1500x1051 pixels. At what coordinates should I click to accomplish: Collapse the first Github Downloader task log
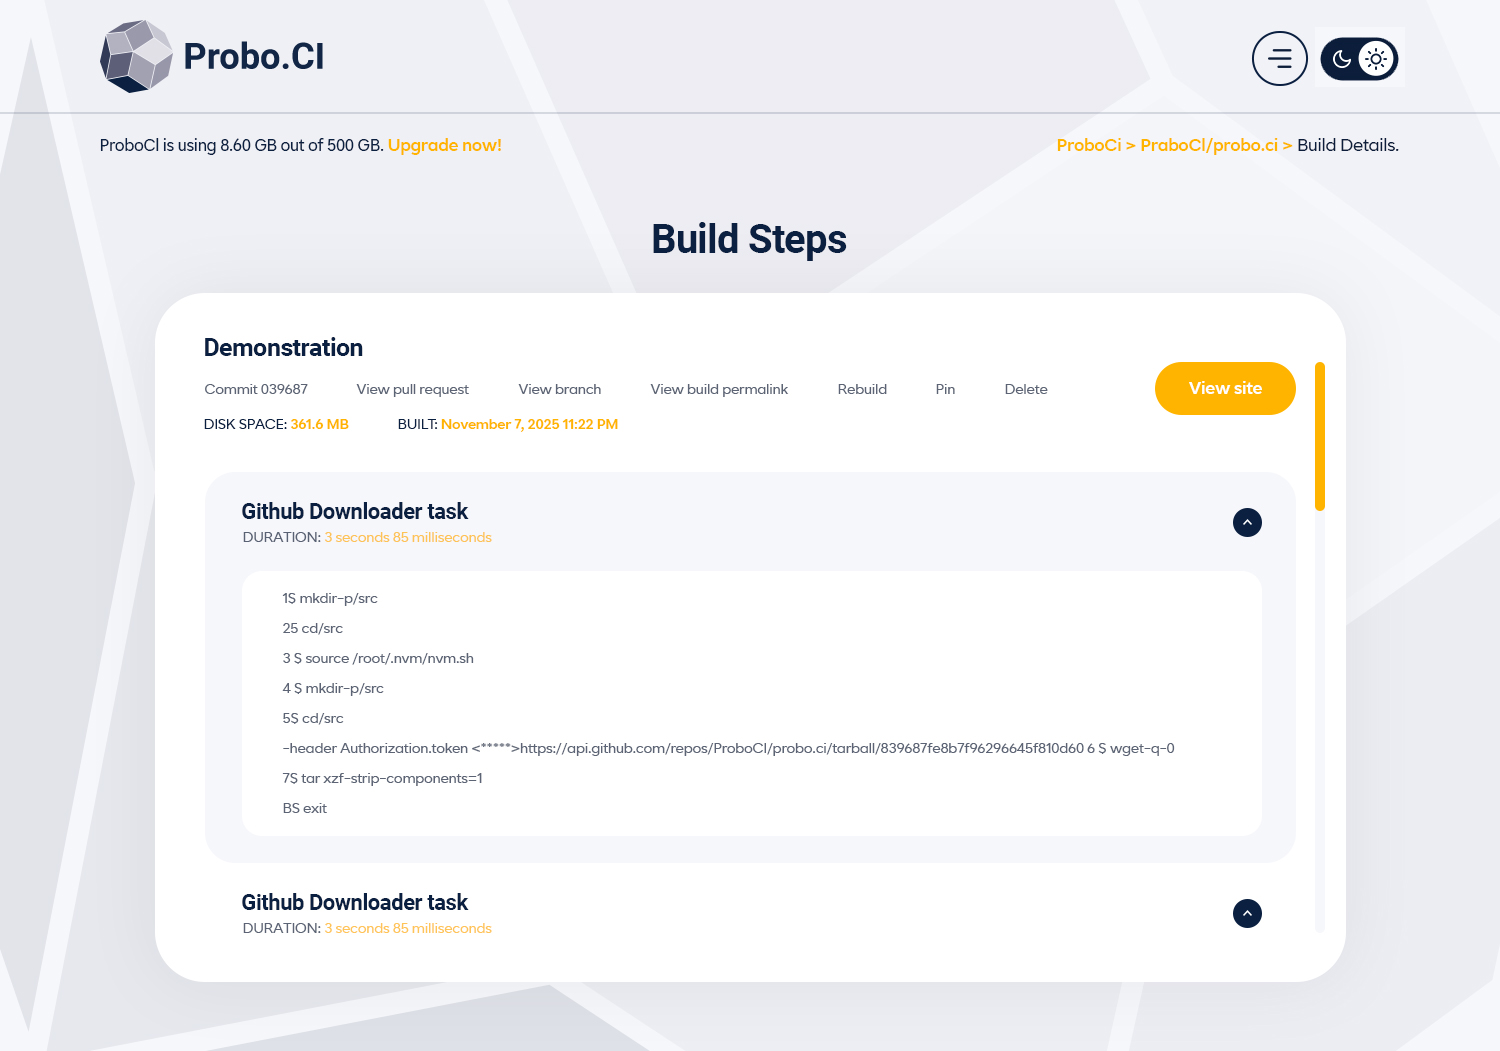(x=1247, y=522)
